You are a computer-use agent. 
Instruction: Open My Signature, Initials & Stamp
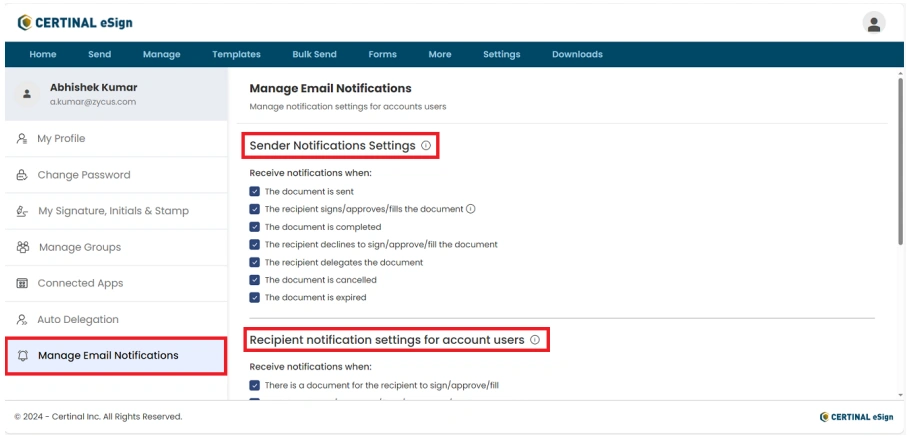click(116, 211)
